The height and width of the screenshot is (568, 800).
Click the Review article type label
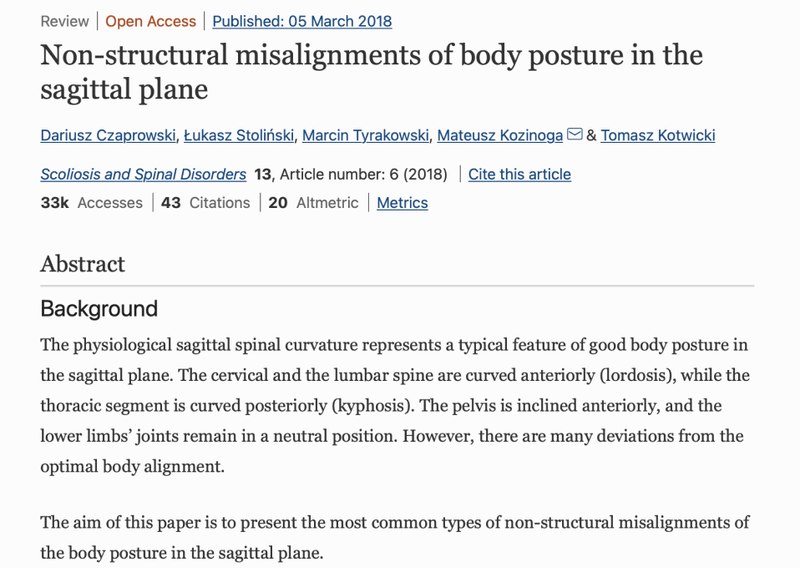coord(65,21)
